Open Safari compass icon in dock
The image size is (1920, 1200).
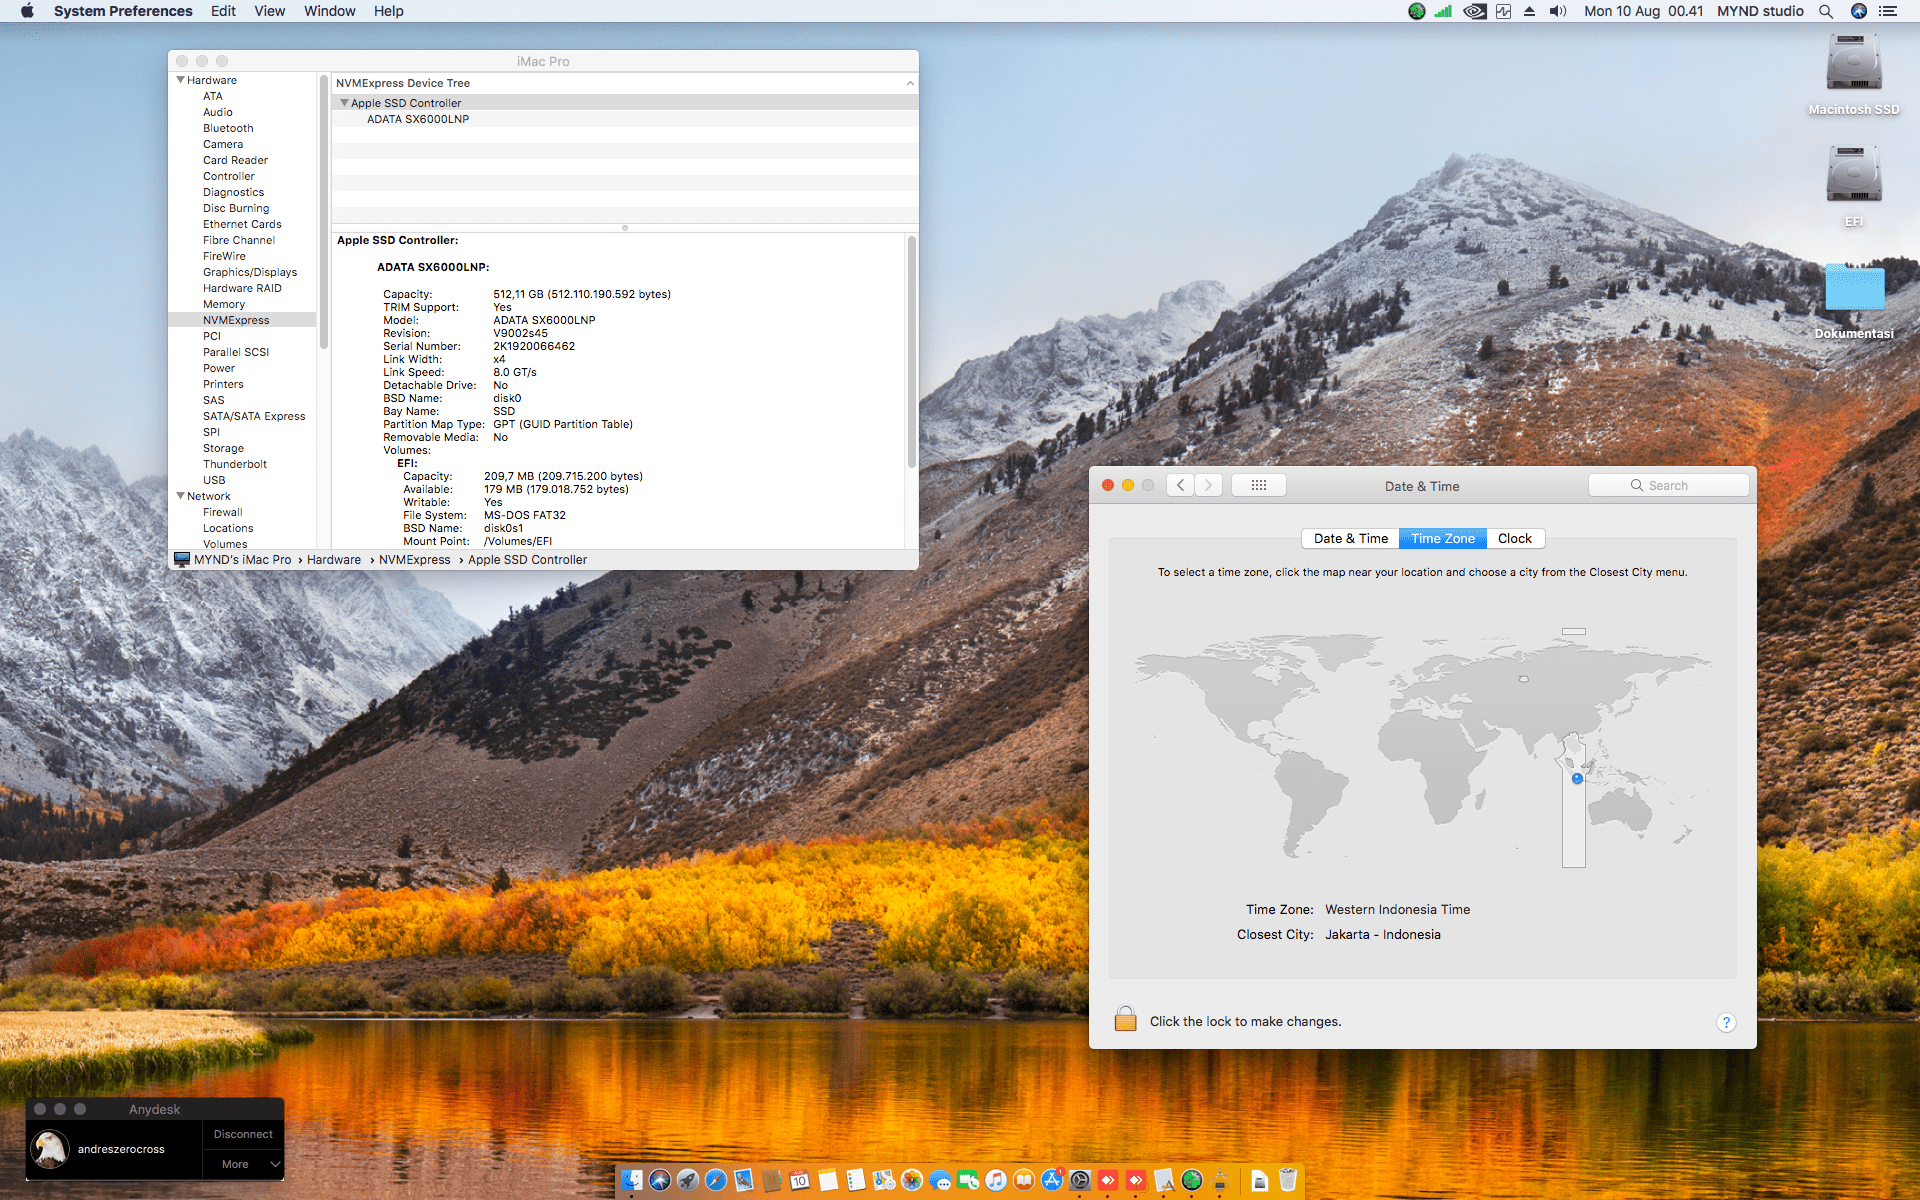pos(716,1180)
